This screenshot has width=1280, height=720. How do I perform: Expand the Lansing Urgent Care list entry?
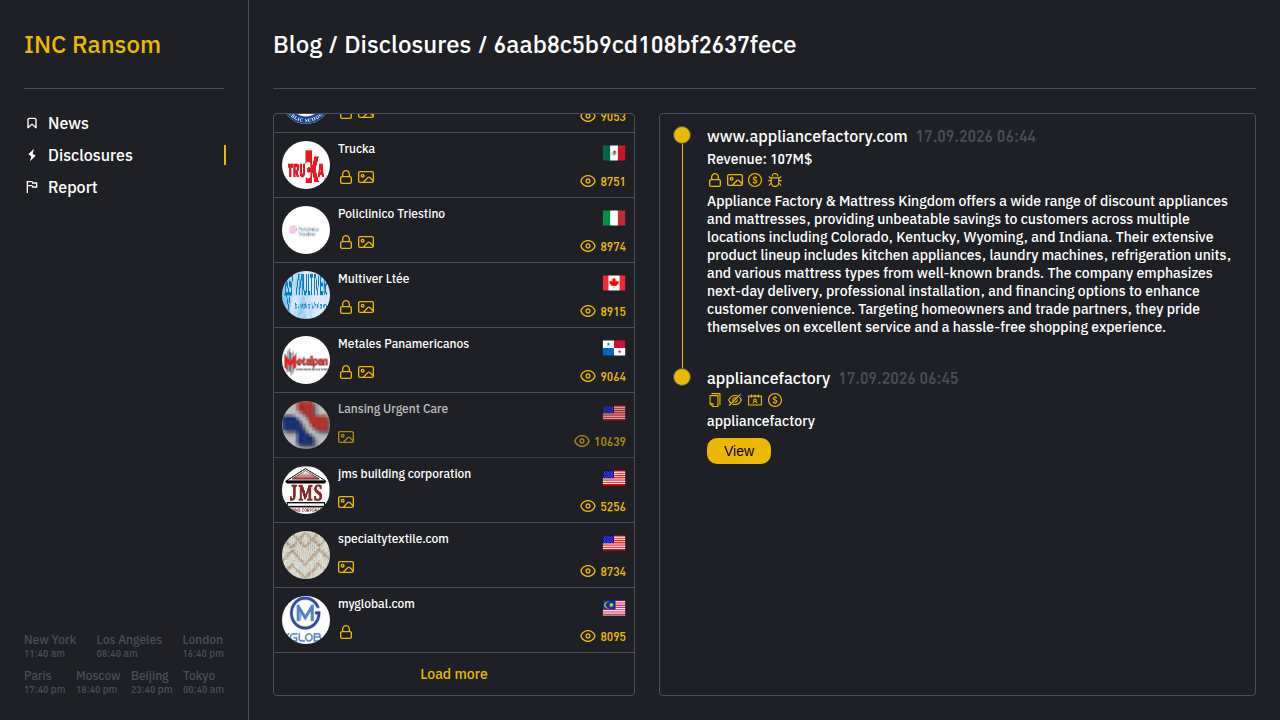[454, 425]
